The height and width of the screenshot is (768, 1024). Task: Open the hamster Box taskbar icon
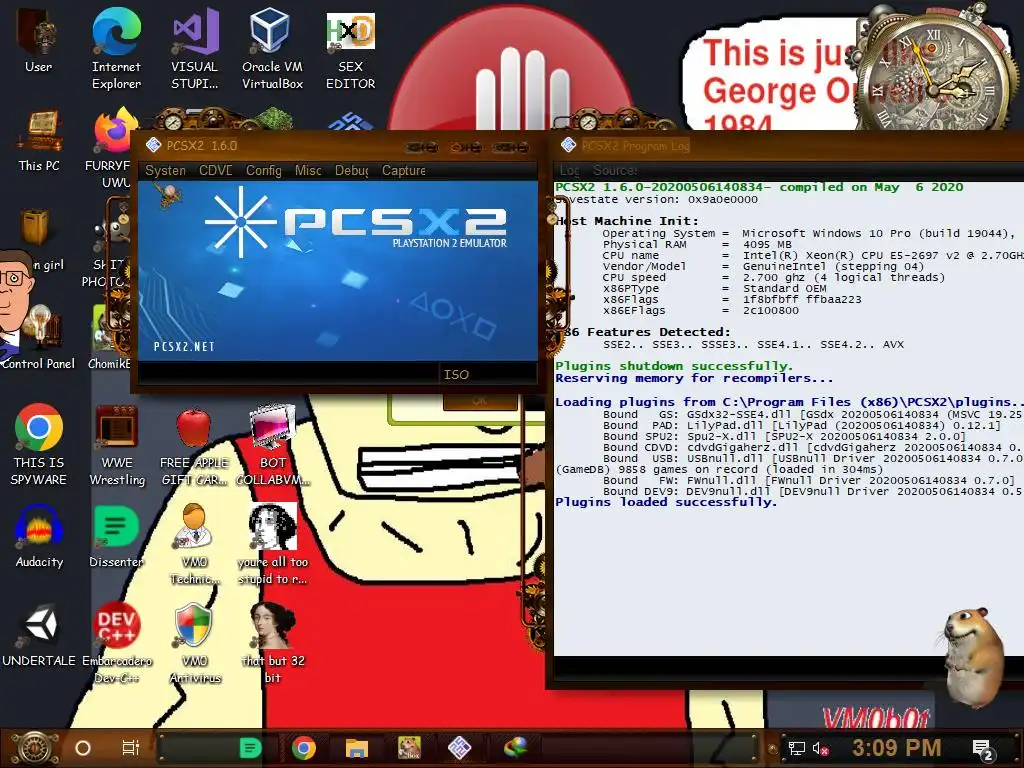point(409,748)
